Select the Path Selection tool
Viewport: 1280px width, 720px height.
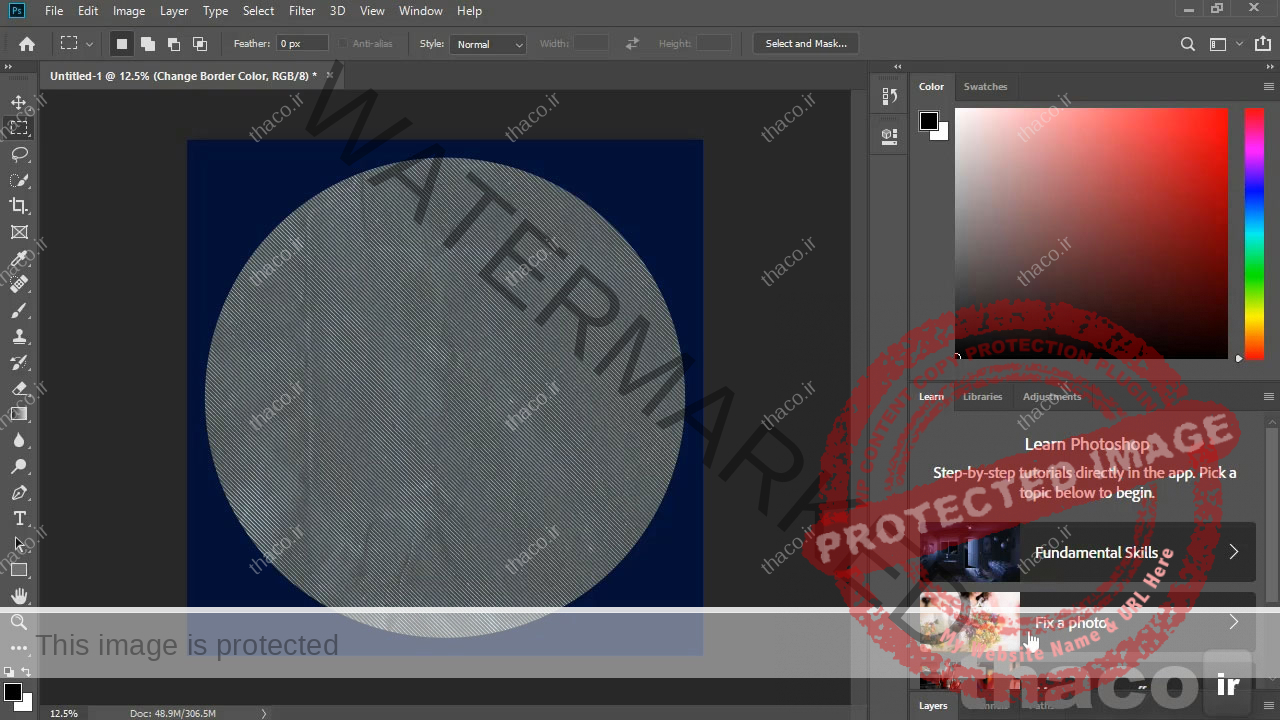[19, 544]
